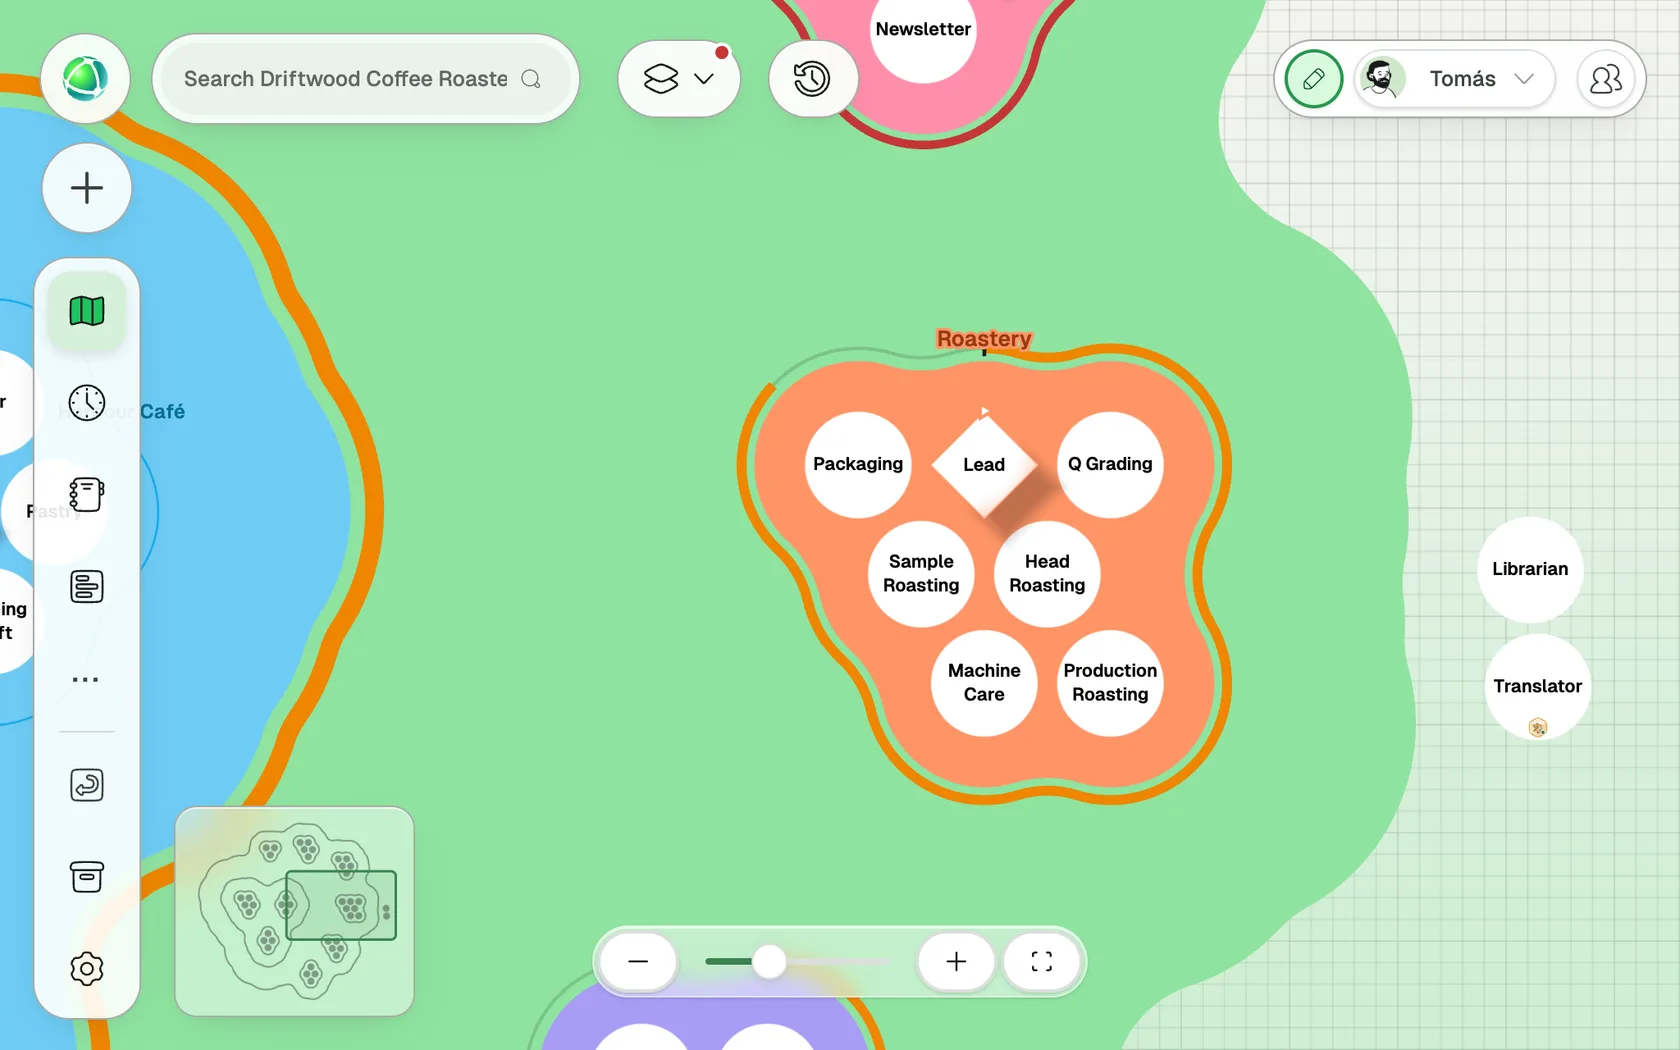Click the minimap overview thumbnail

[295, 911]
